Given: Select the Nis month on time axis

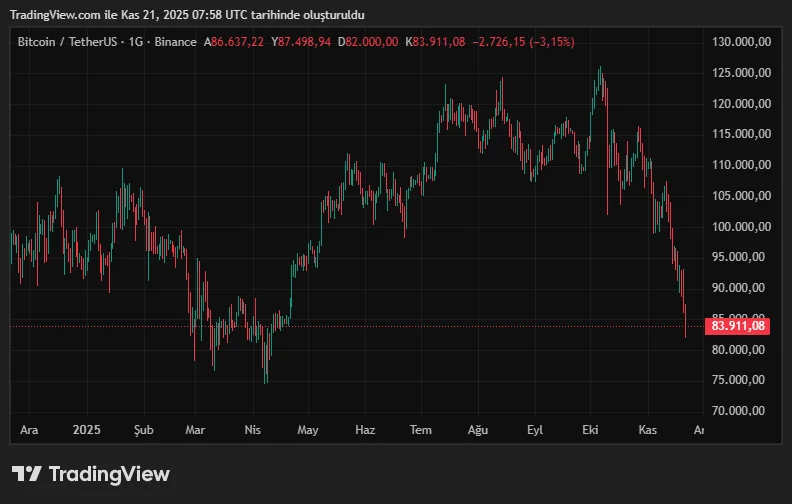Looking at the screenshot, I should point(253,430).
